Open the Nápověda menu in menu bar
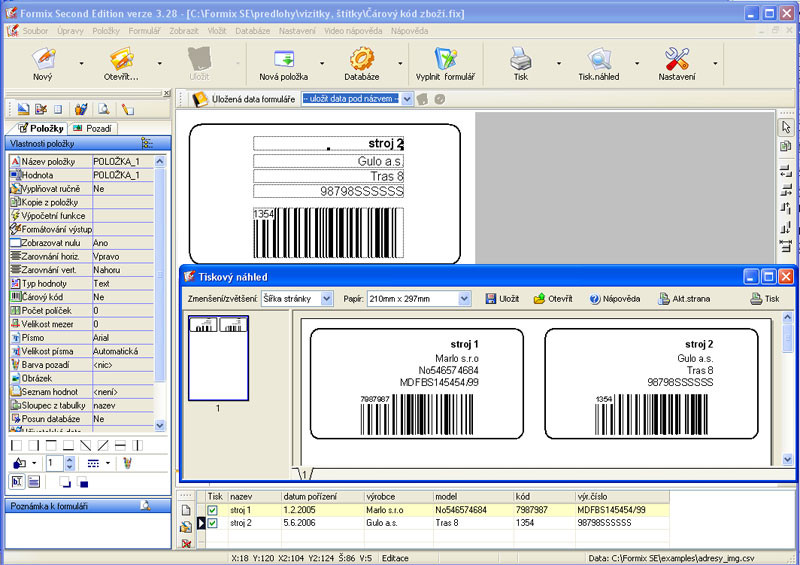 pyautogui.click(x=409, y=31)
